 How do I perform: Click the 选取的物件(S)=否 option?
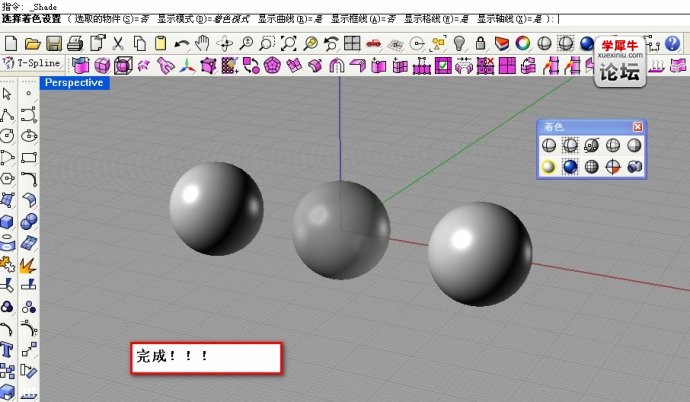[112, 19]
